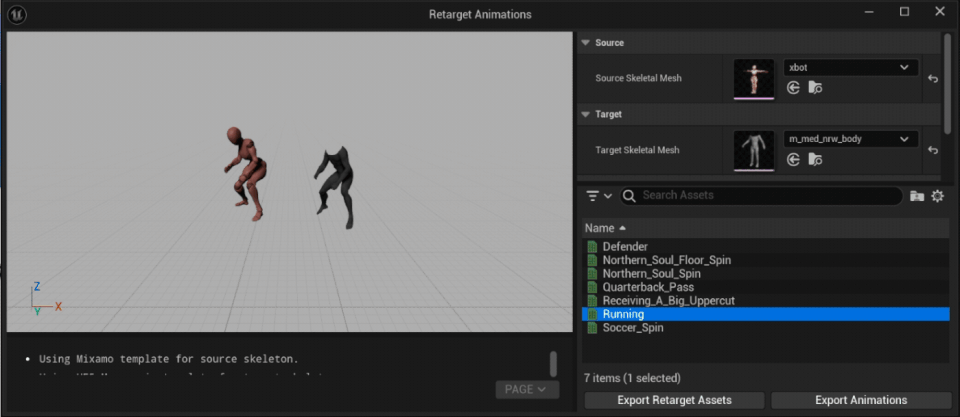Select the Northern_Soul_Floor_Spin animation
The image size is (960, 417).
coord(666,260)
